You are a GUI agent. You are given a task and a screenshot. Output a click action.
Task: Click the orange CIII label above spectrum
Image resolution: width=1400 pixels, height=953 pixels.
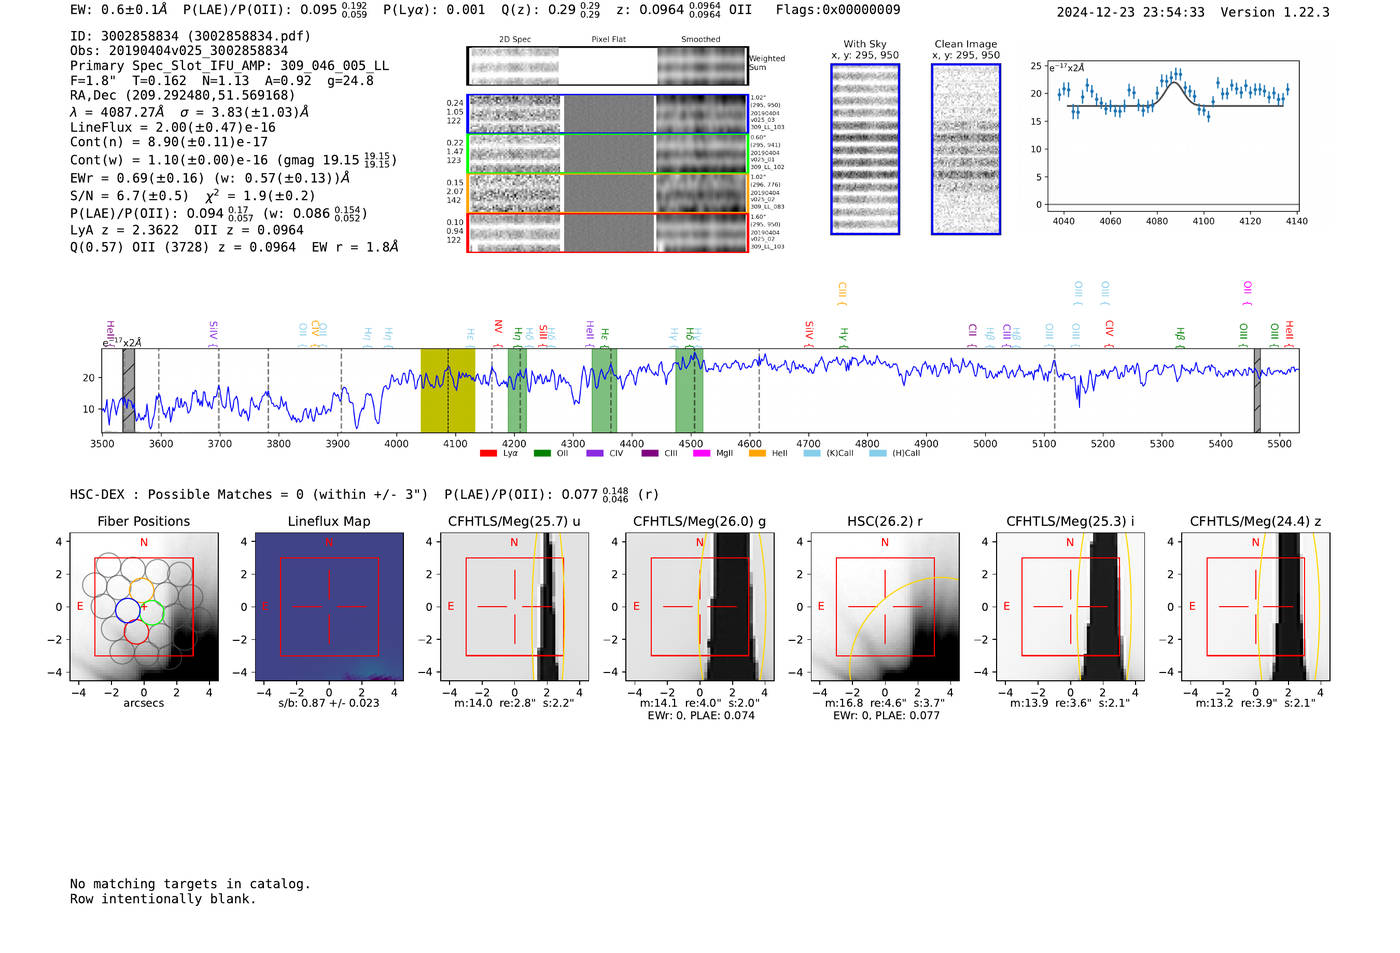842,293
